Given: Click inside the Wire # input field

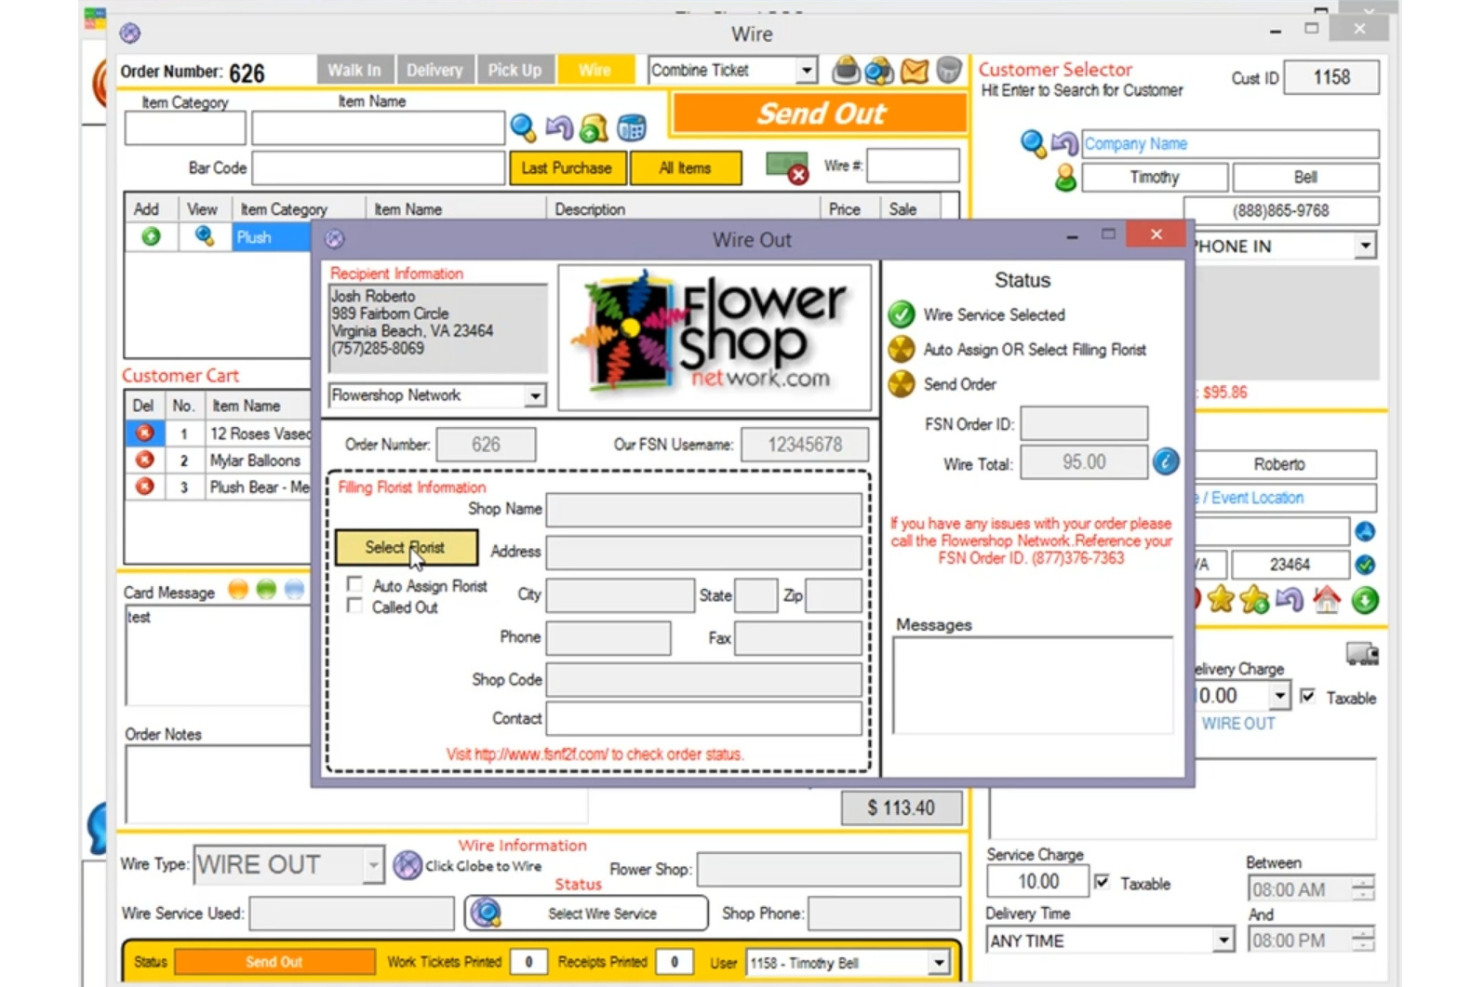Looking at the screenshot, I should tap(912, 165).
